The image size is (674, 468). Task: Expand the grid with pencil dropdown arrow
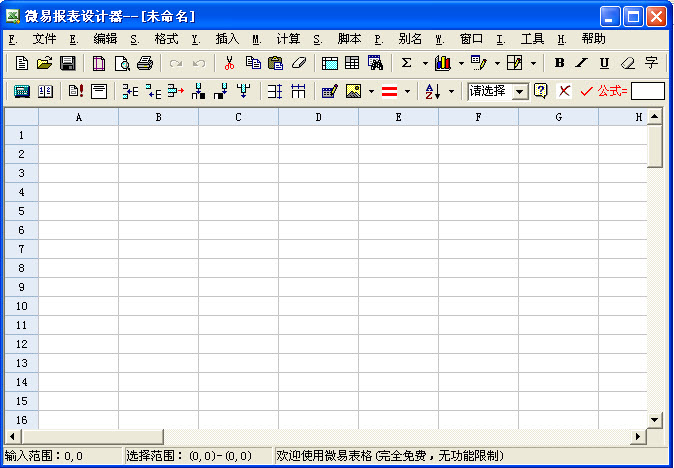click(533, 64)
